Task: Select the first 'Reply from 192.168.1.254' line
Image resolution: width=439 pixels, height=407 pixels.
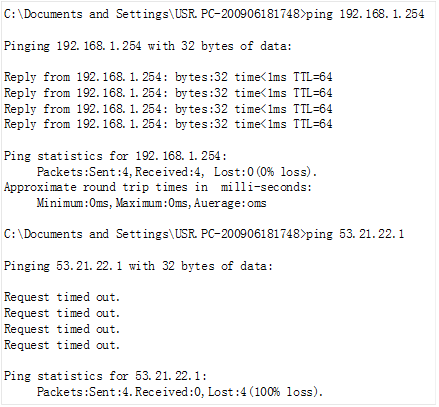Action: (168, 77)
